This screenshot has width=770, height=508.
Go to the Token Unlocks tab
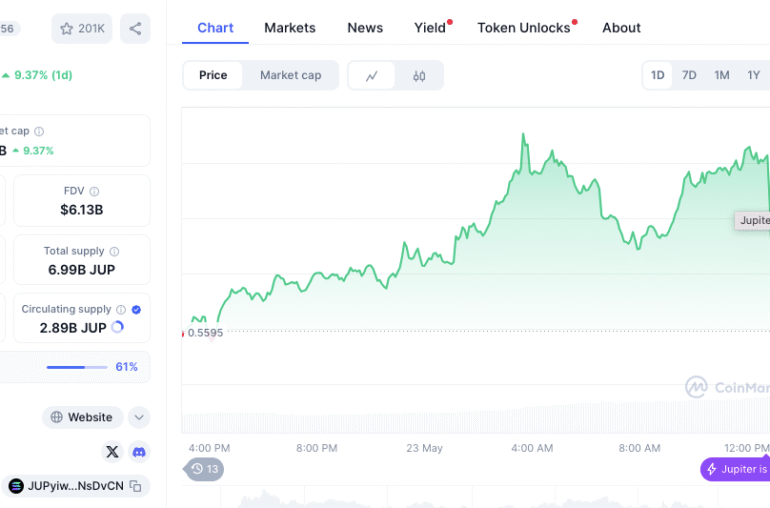(x=524, y=28)
